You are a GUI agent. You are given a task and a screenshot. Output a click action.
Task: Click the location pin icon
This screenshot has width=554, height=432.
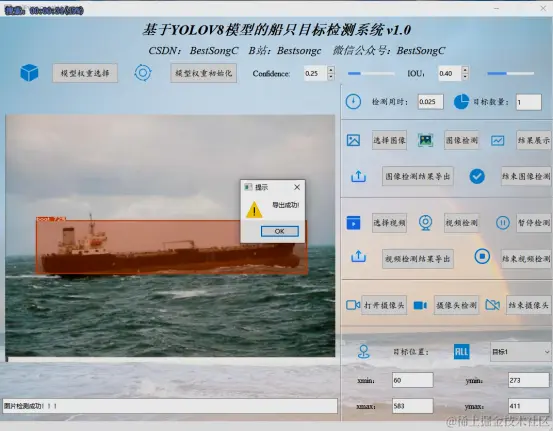364,352
